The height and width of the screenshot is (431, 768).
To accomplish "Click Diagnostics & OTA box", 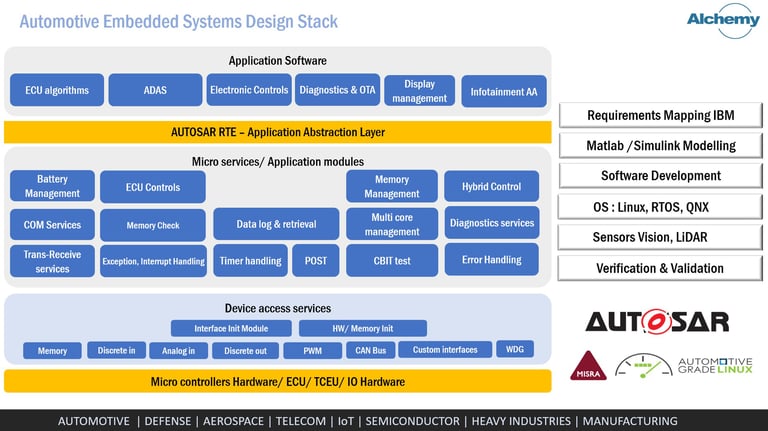I will [x=337, y=90].
